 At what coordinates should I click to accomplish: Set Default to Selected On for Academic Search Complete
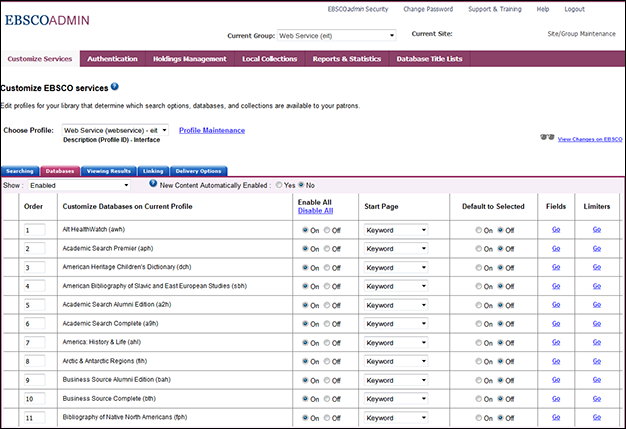point(478,324)
